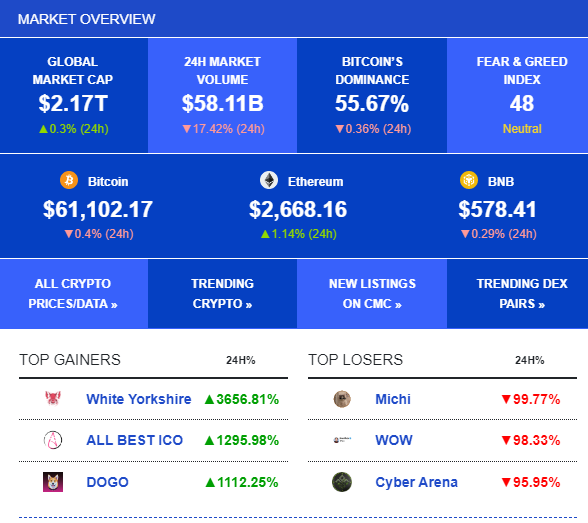Click the Global Market Cap tile
This screenshot has height=523, width=588.
pos(74,95)
